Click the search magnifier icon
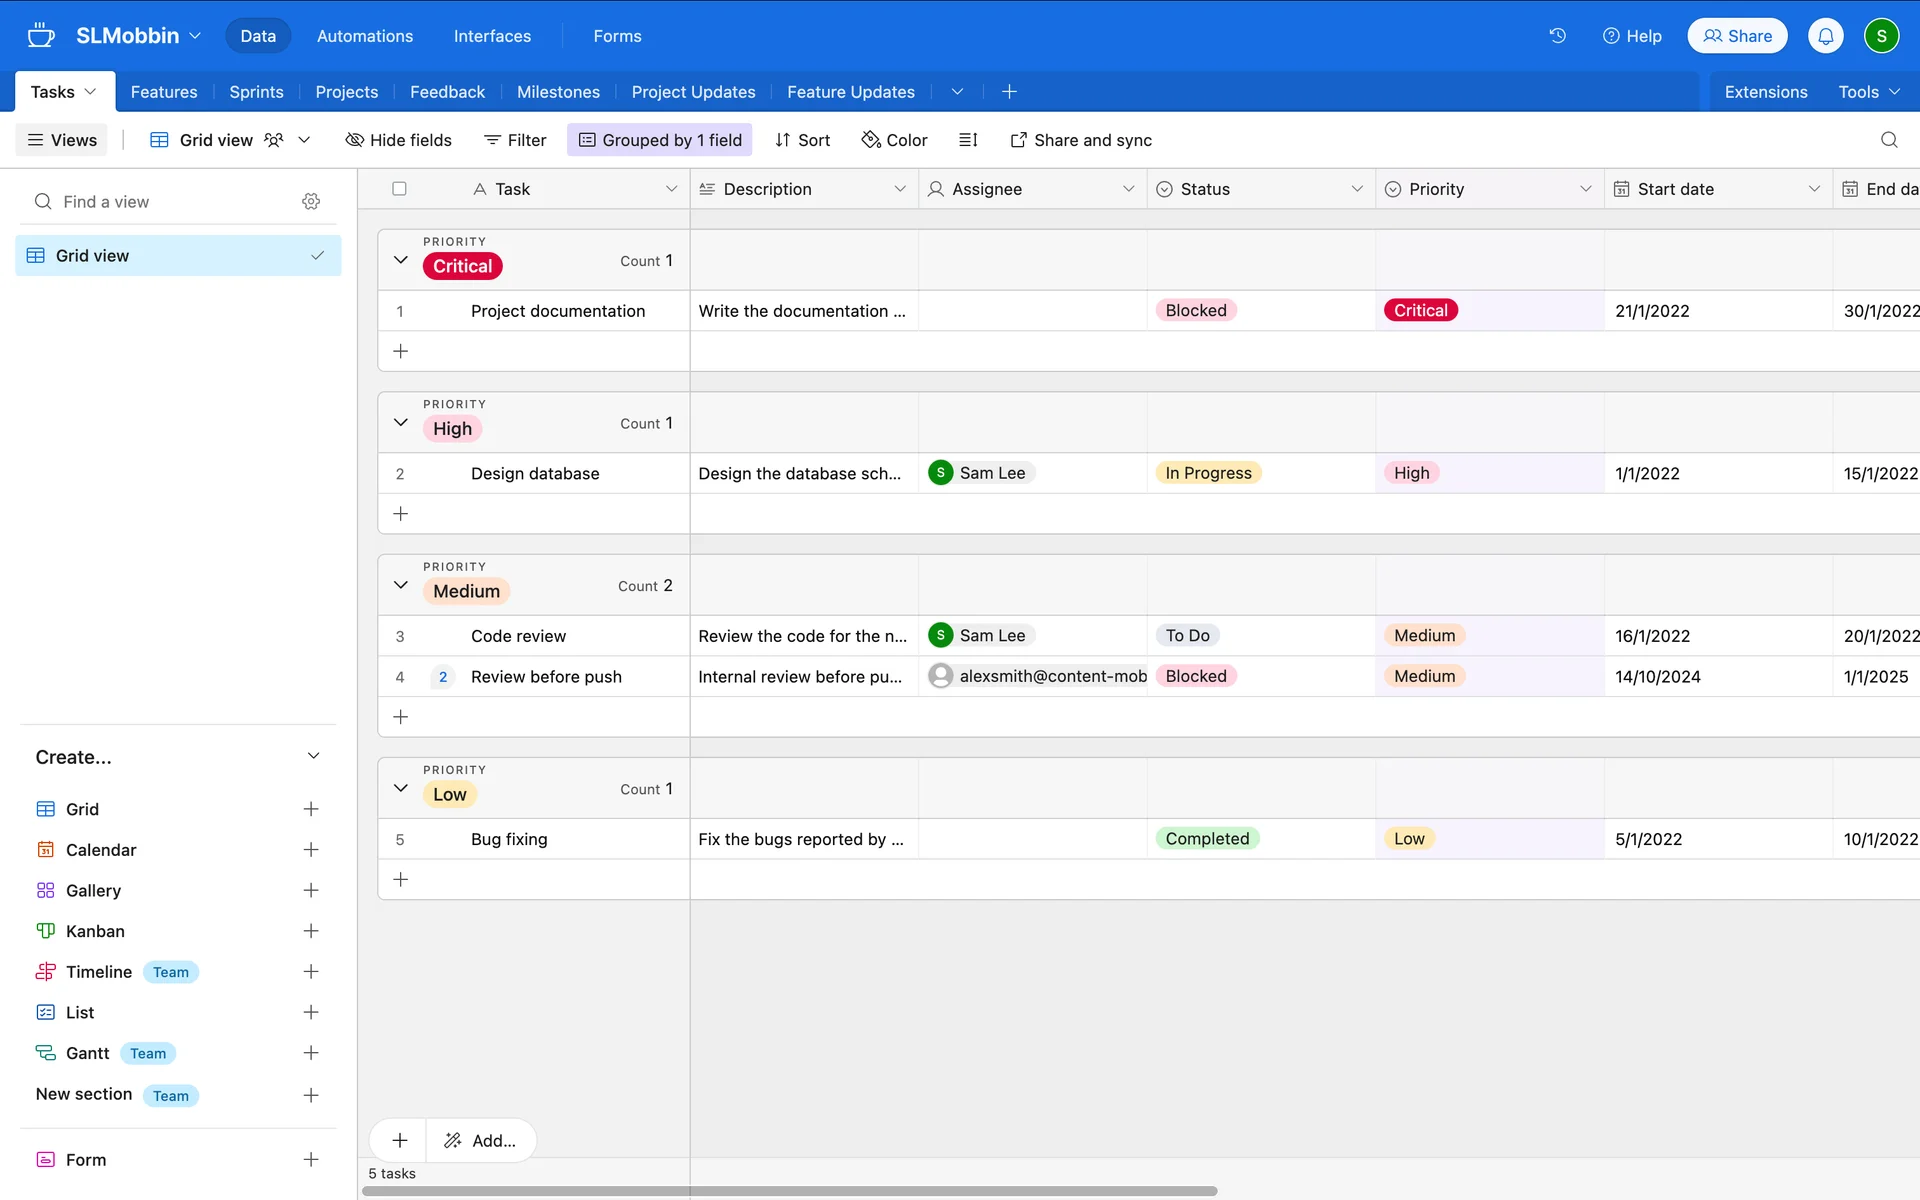1920x1200 pixels. coord(1888,140)
